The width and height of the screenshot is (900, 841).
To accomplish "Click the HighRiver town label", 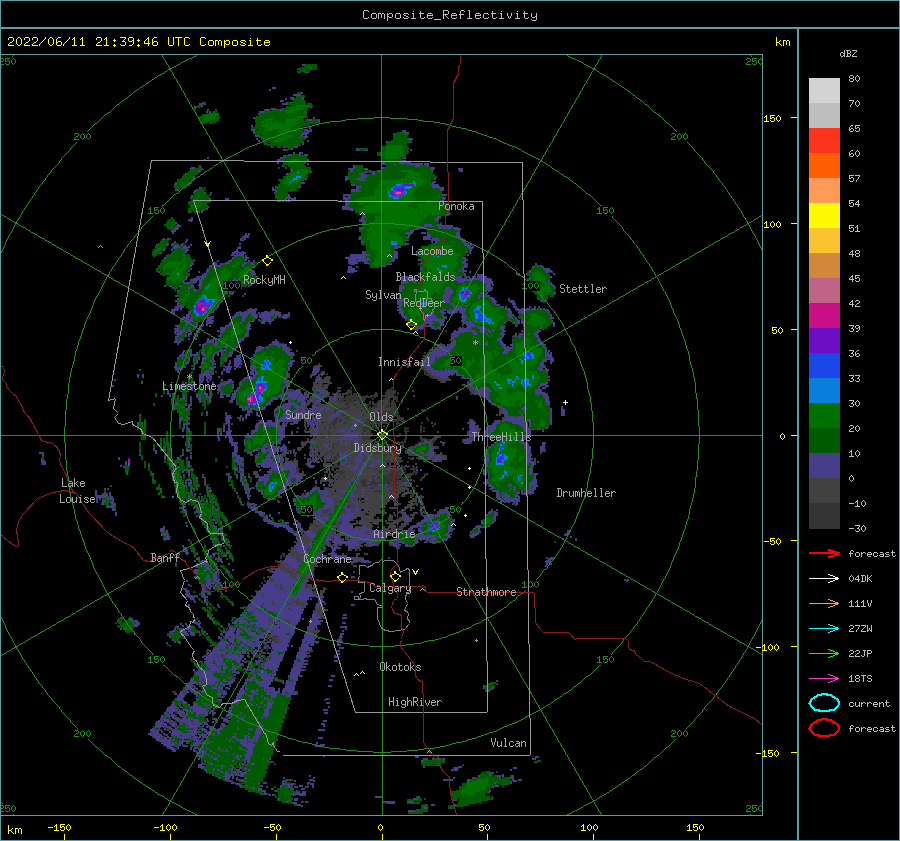I will pyautogui.click(x=415, y=702).
